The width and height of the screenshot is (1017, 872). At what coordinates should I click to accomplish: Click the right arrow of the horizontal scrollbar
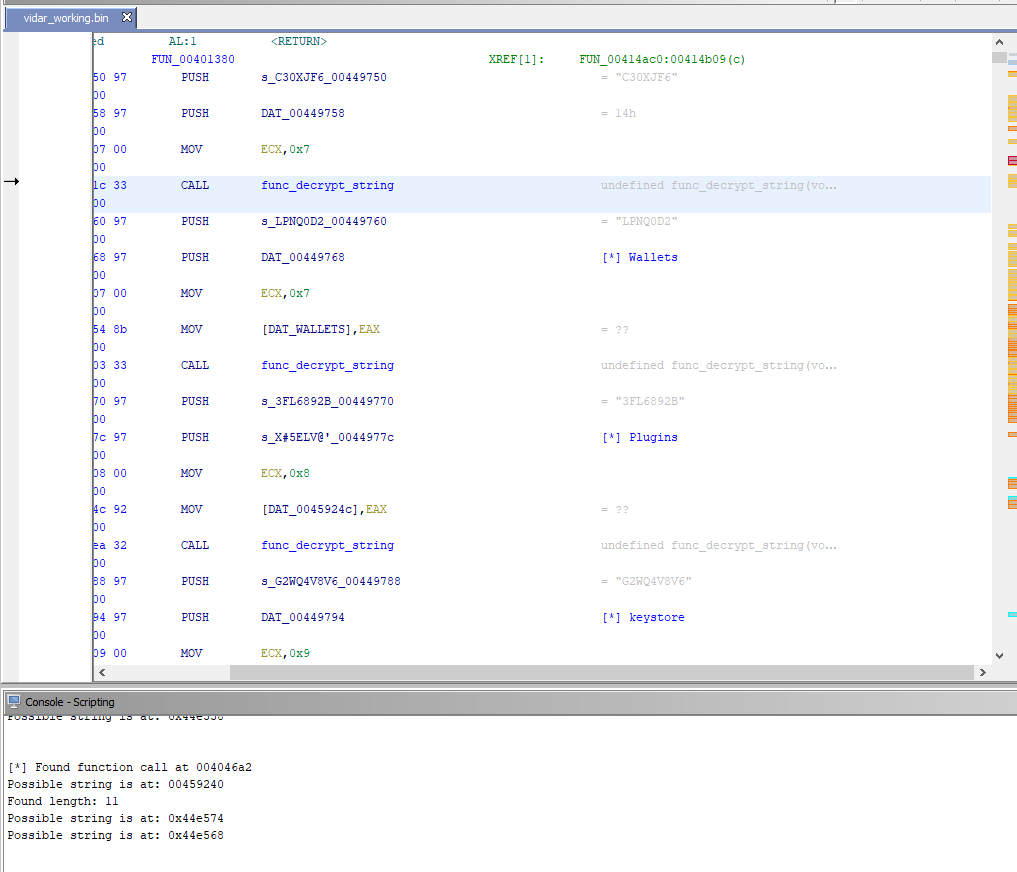tap(982, 672)
